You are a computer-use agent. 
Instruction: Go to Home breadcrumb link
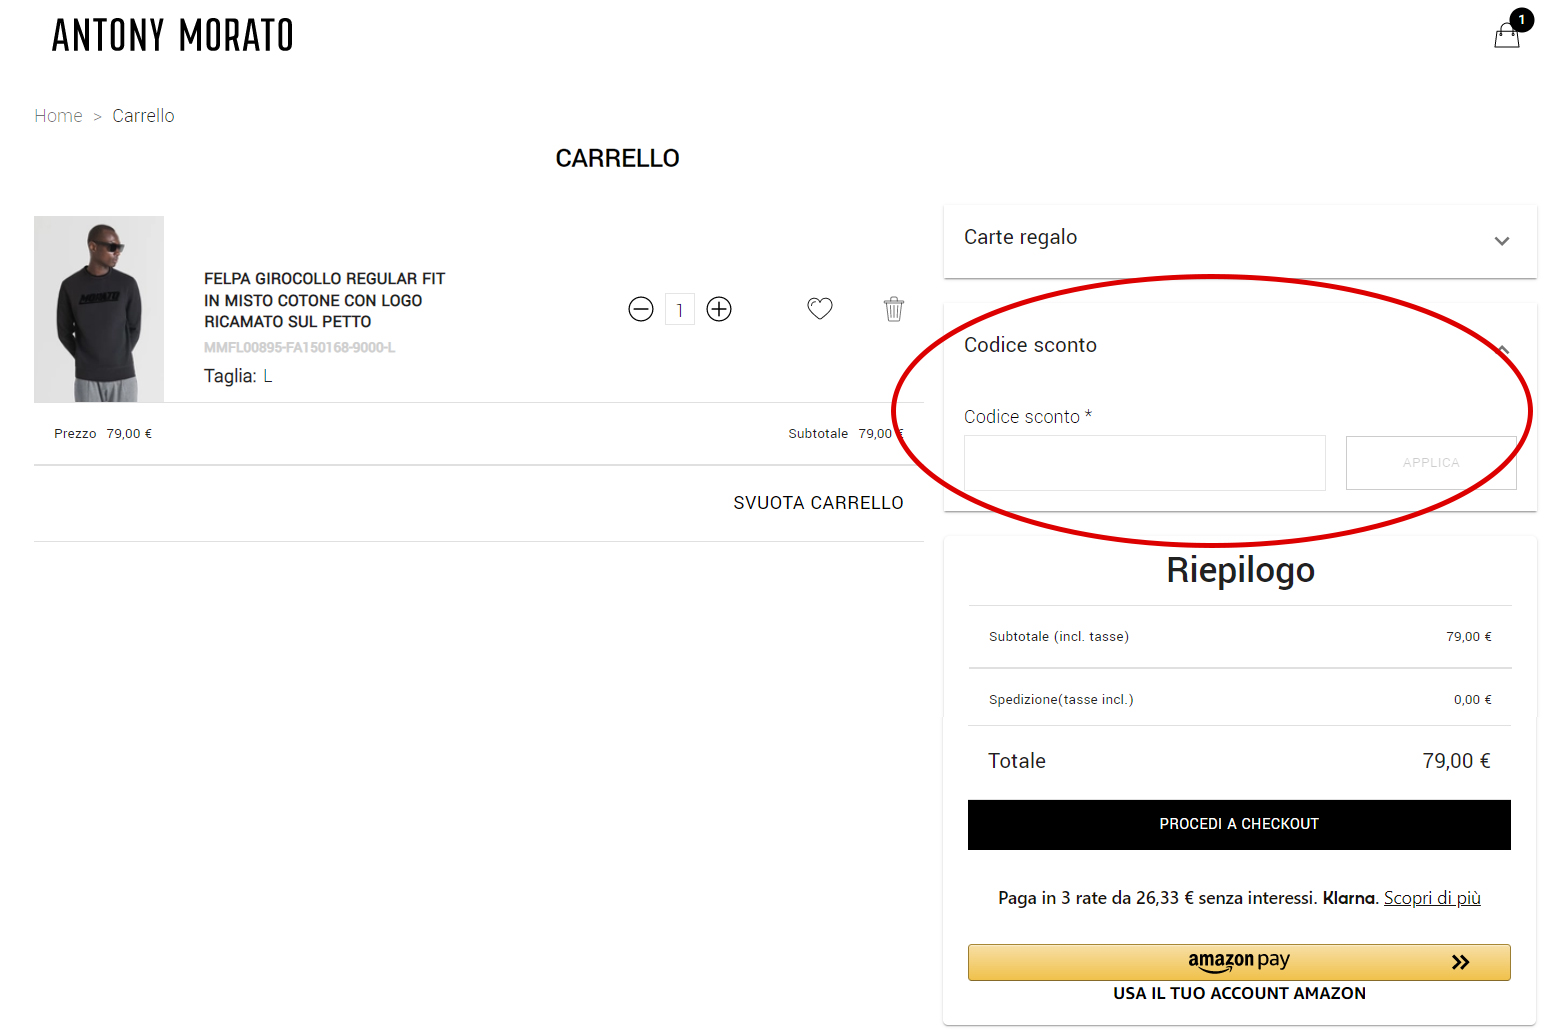(x=58, y=116)
